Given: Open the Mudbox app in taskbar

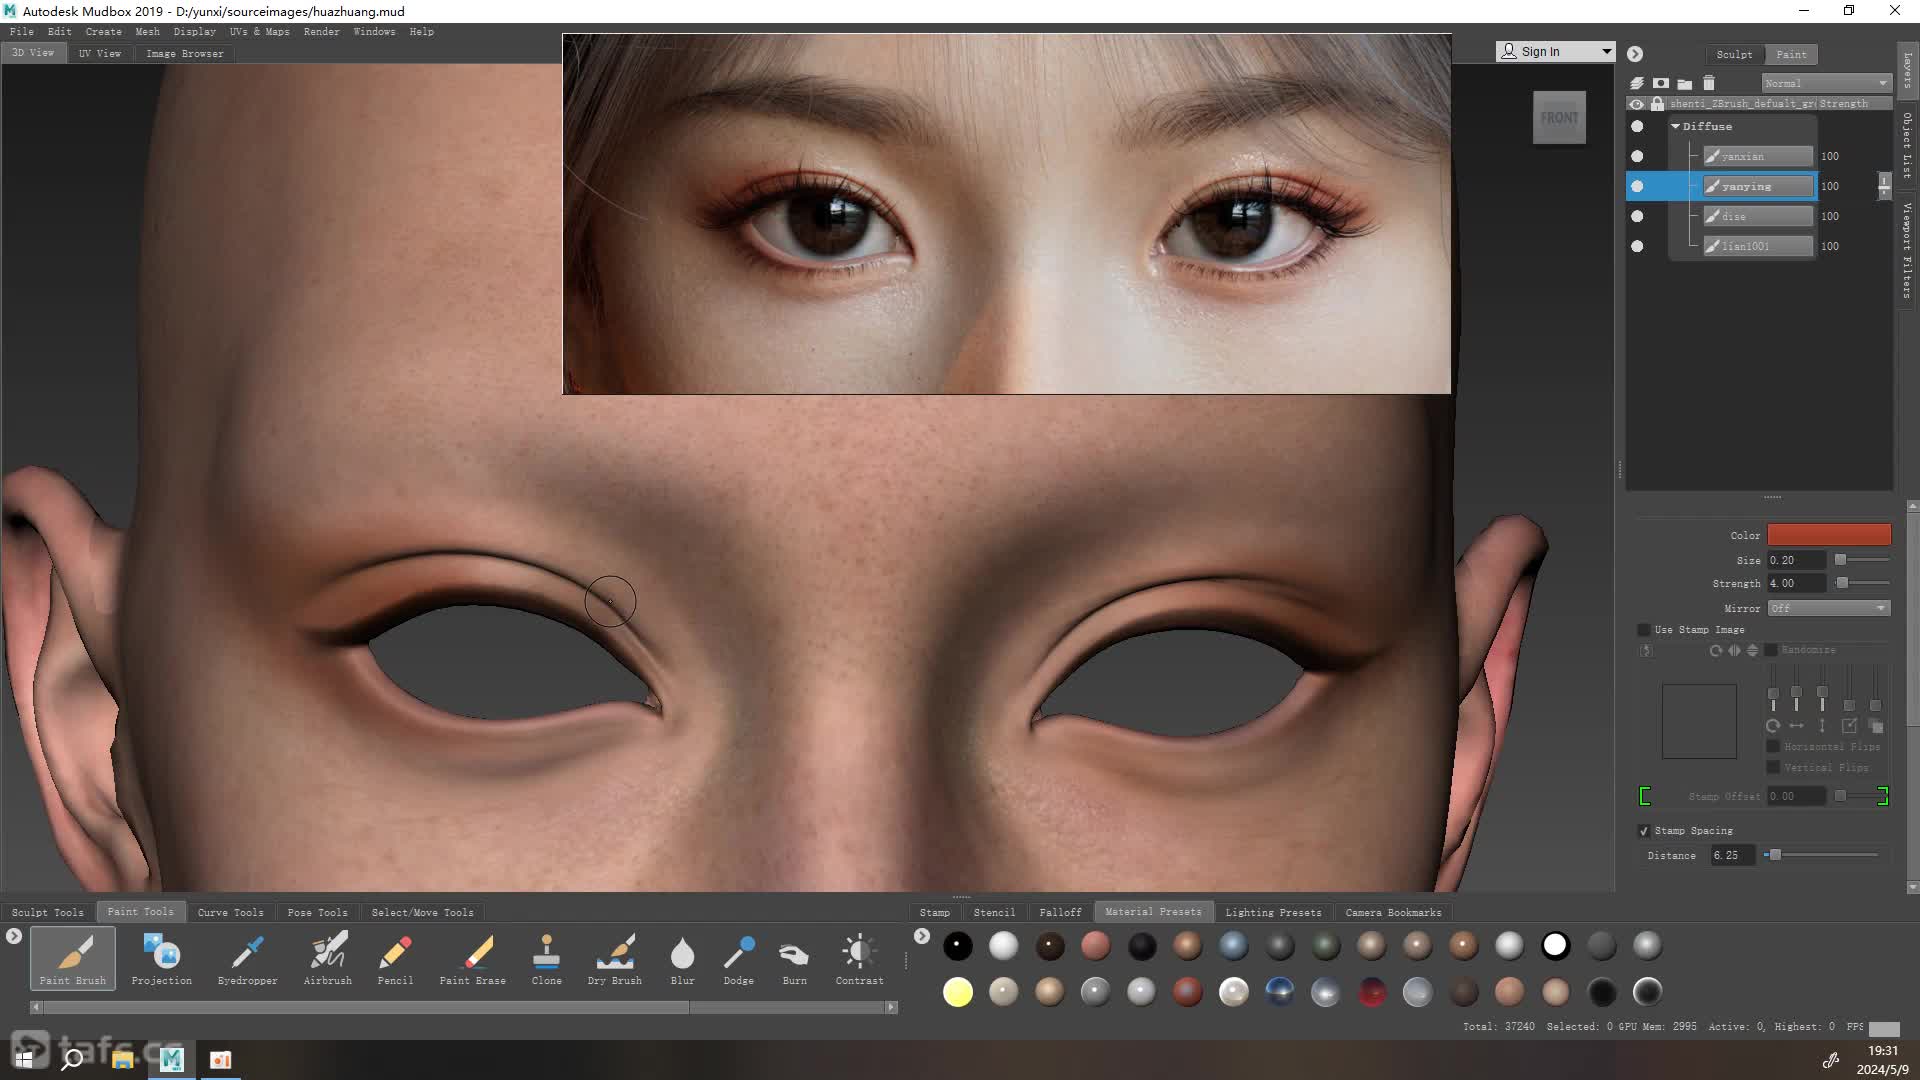Looking at the screenshot, I should [x=171, y=1059].
